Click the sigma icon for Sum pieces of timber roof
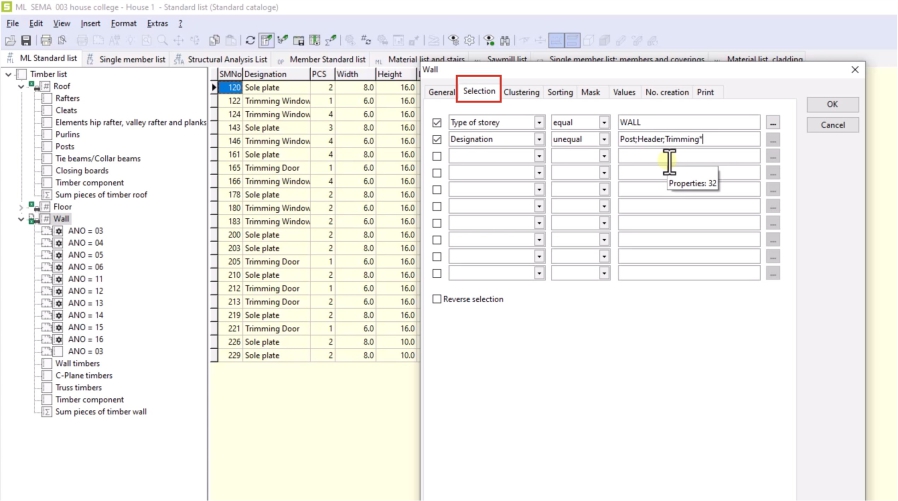This screenshot has height=501, width=898. tap(46, 194)
